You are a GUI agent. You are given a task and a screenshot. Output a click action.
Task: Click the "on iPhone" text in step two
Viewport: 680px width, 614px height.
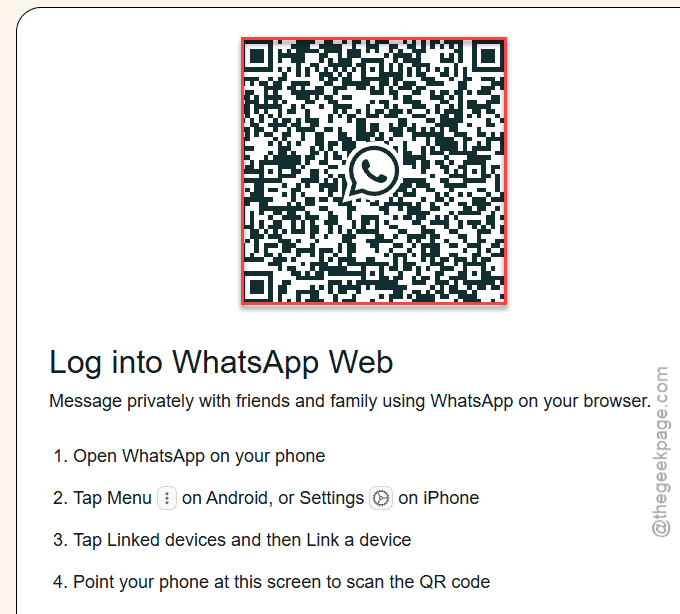point(438,498)
